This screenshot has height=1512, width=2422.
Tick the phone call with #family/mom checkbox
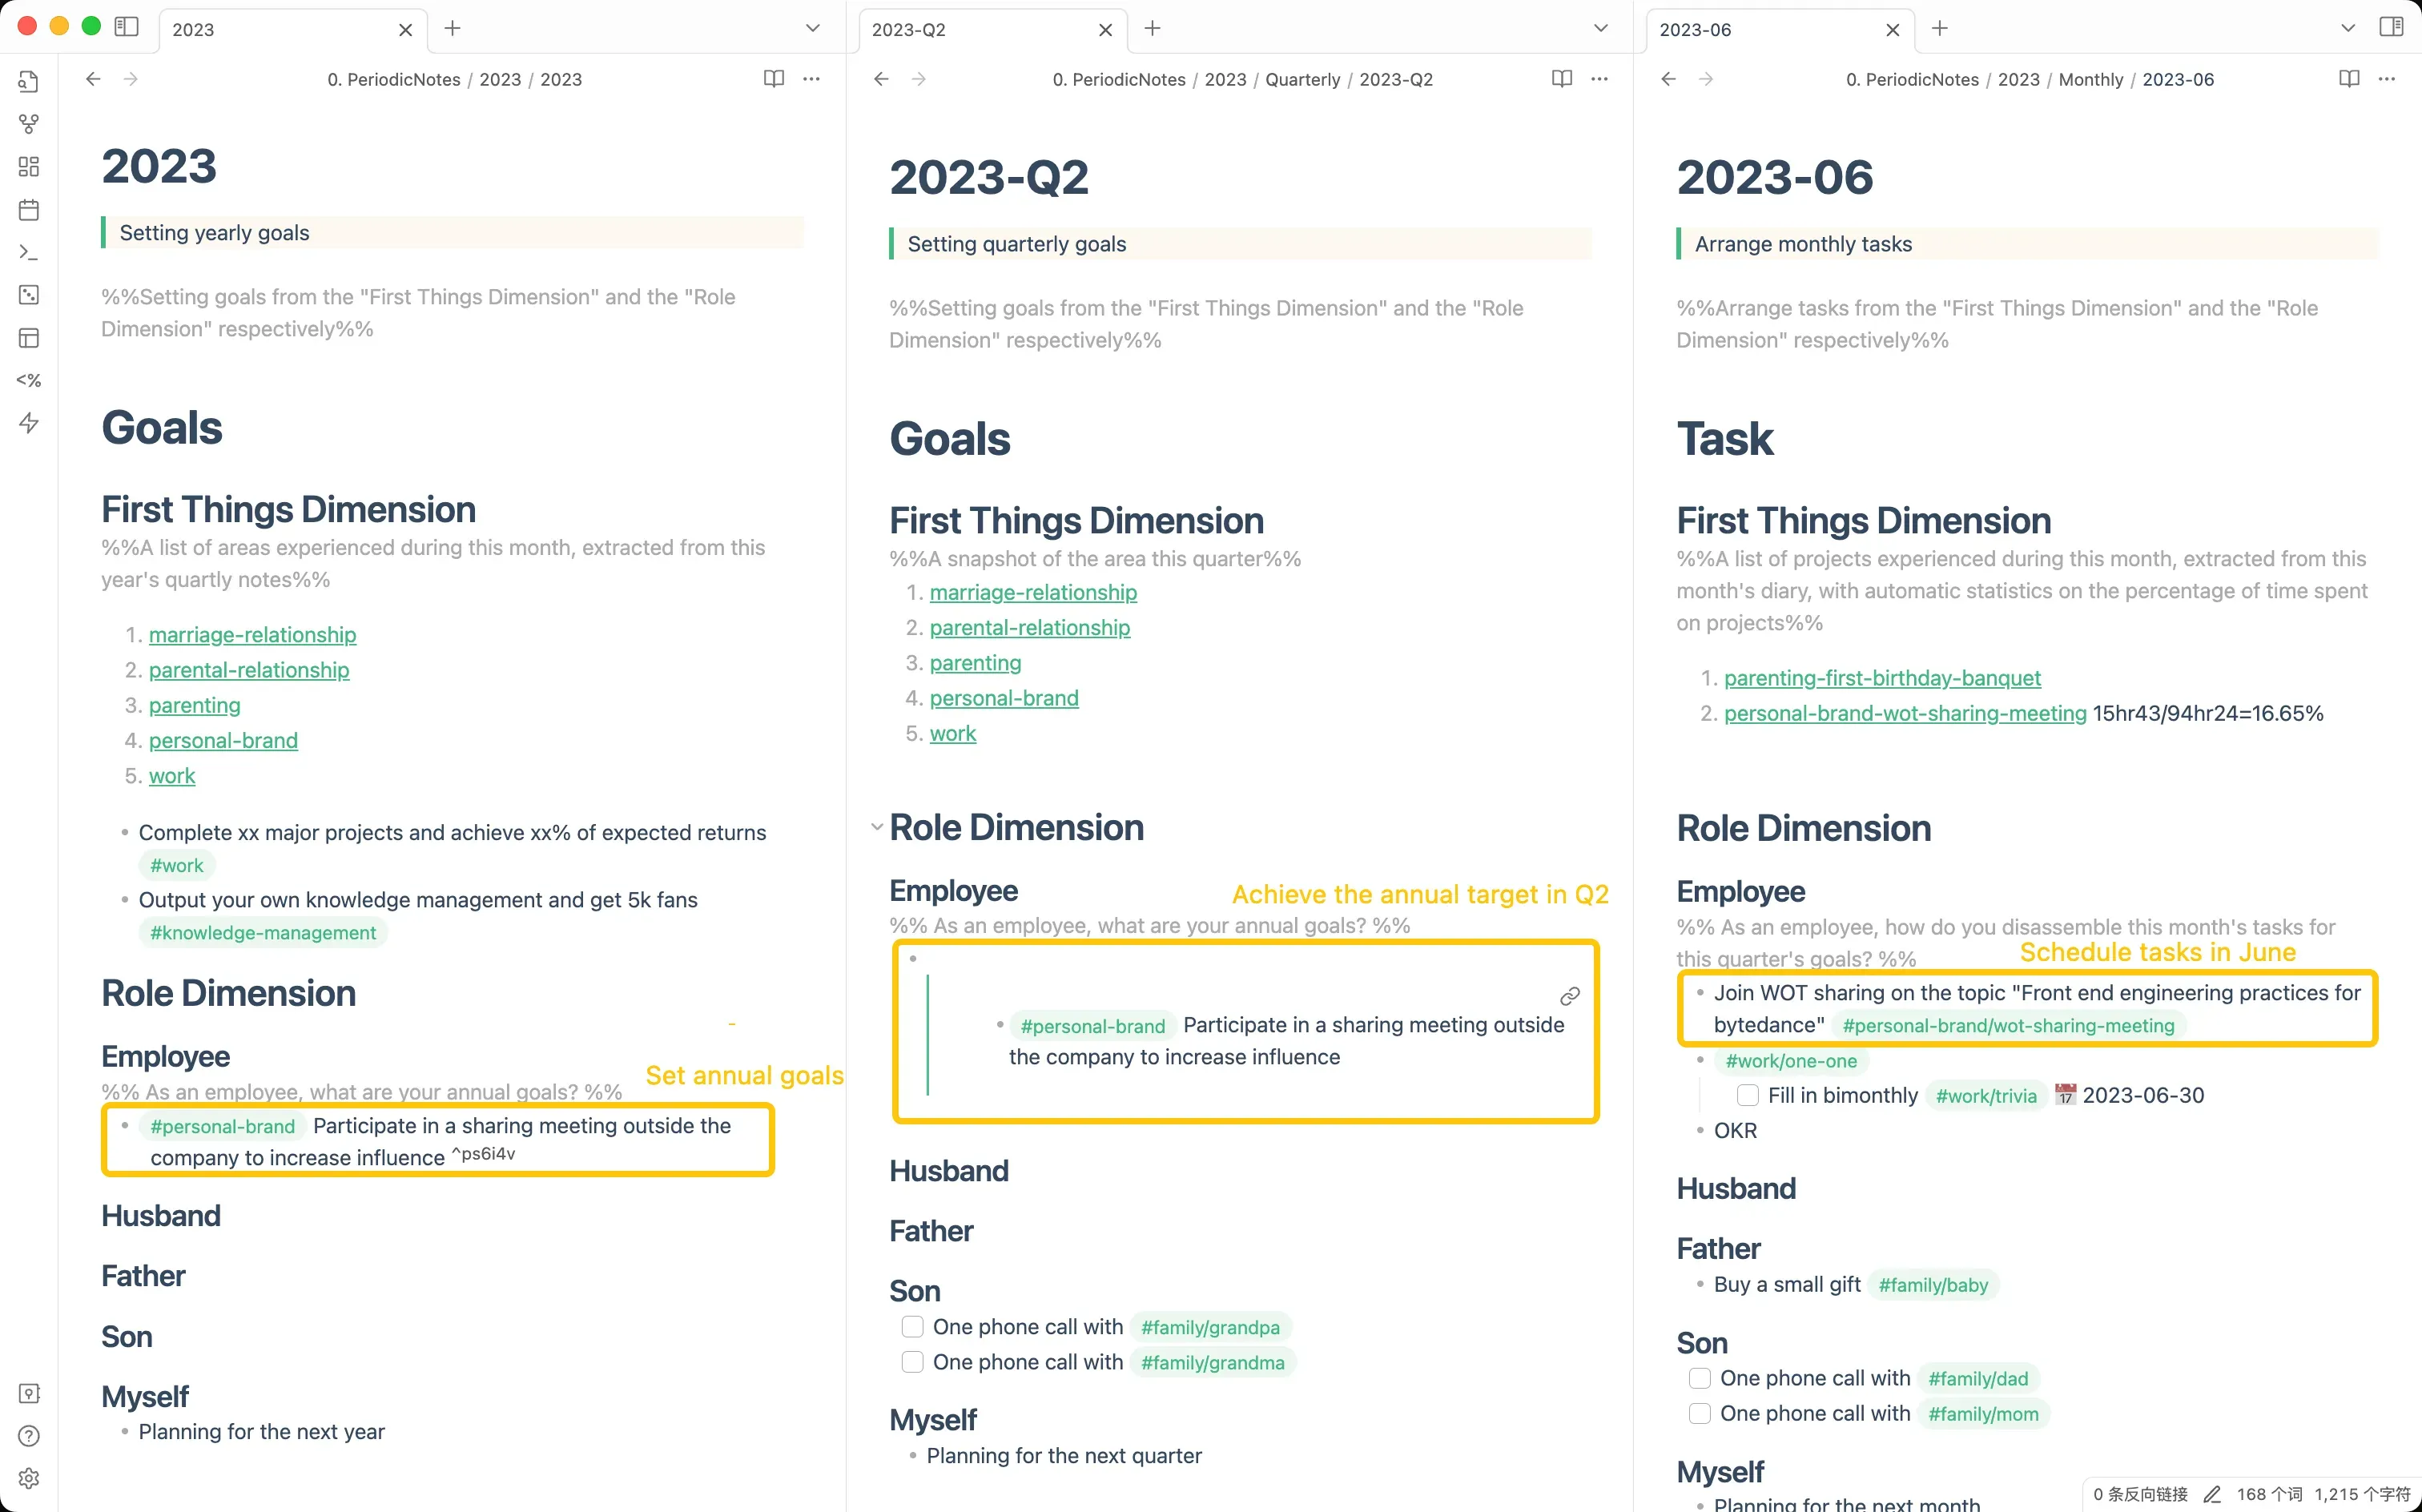[1699, 1414]
